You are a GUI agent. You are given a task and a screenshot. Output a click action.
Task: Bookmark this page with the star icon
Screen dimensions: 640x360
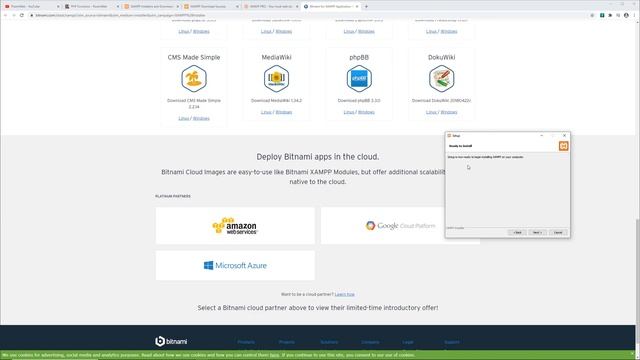point(592,15)
